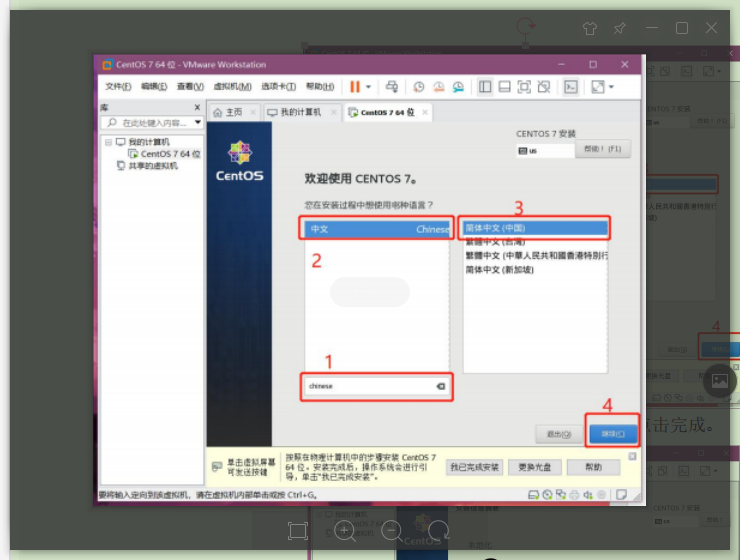The image size is (740, 560).
Task: Open the snapshot manager icon
Action: click(458, 87)
